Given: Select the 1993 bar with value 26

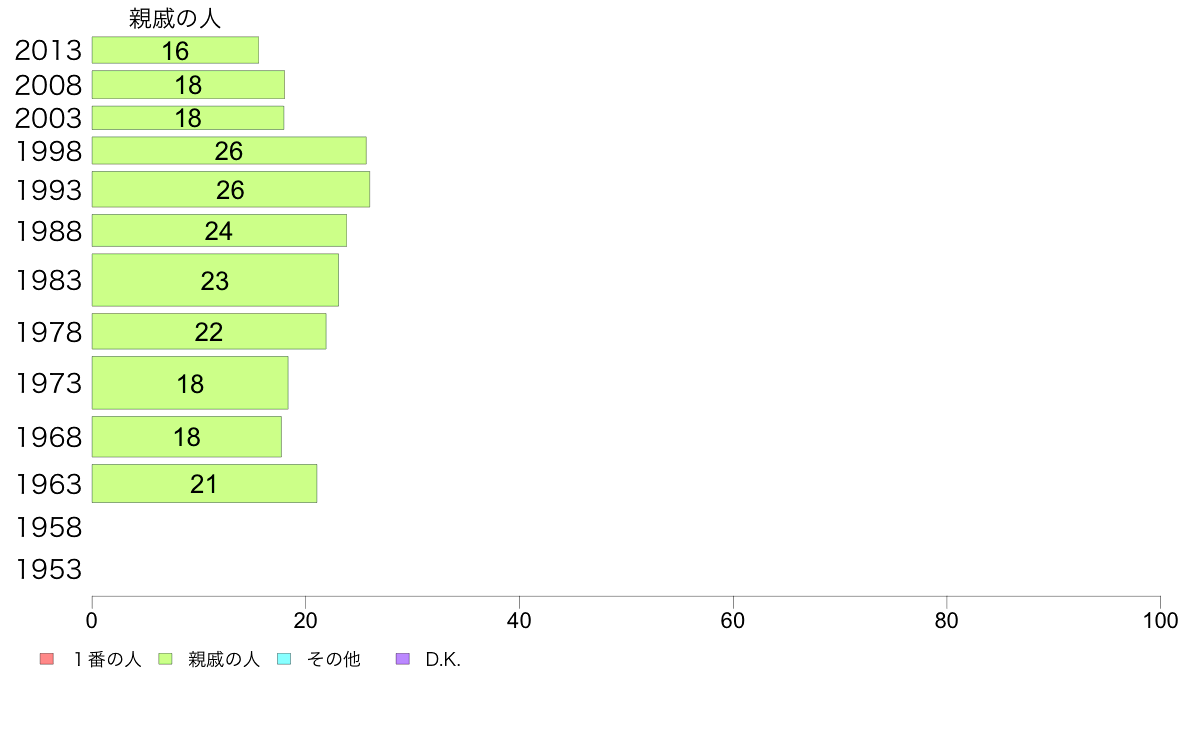Looking at the screenshot, I should pos(230,190).
